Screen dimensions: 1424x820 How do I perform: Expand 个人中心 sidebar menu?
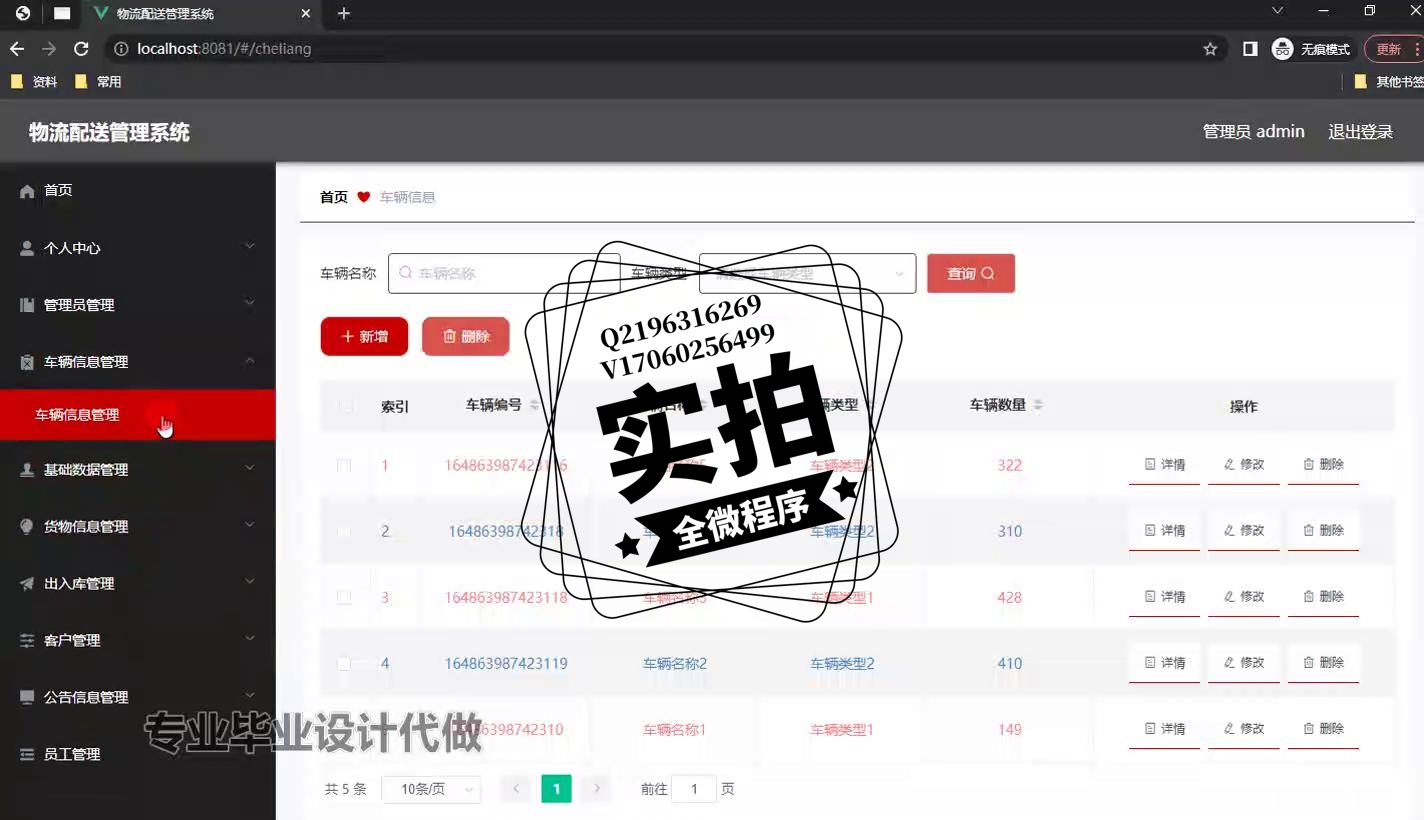click(x=138, y=248)
